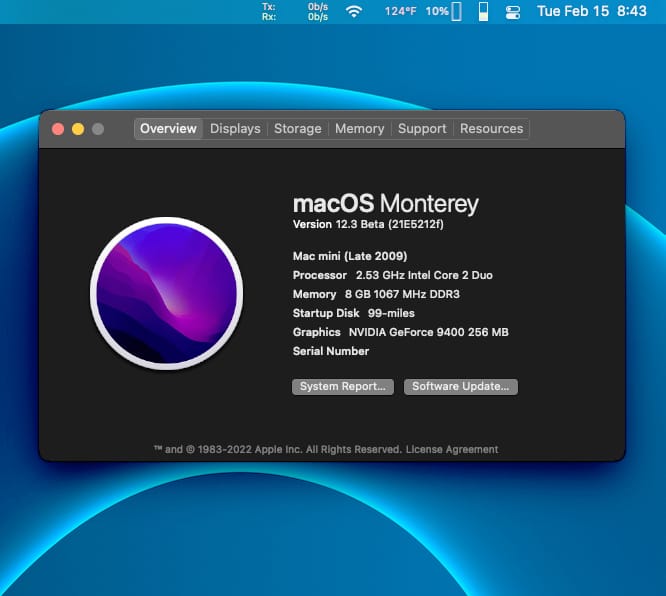Minimize the About This Mac window
Image resolution: width=666 pixels, height=596 pixels.
click(x=78, y=129)
